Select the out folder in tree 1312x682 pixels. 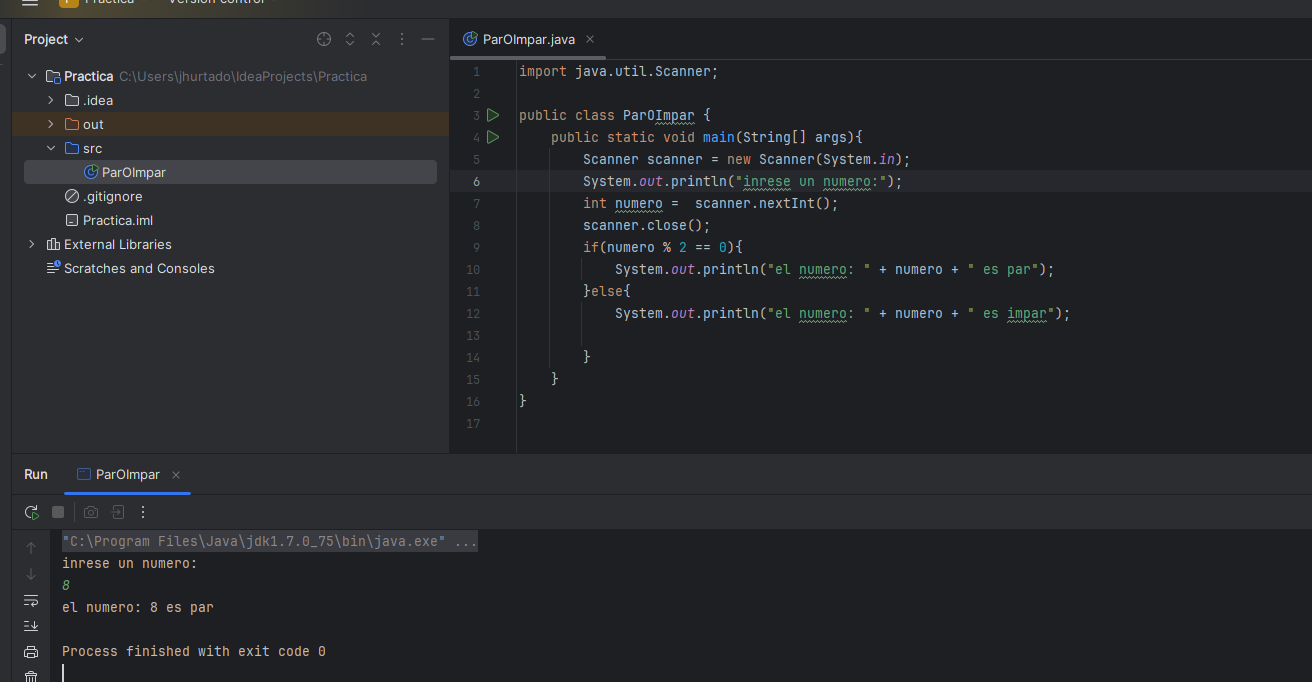(230, 124)
